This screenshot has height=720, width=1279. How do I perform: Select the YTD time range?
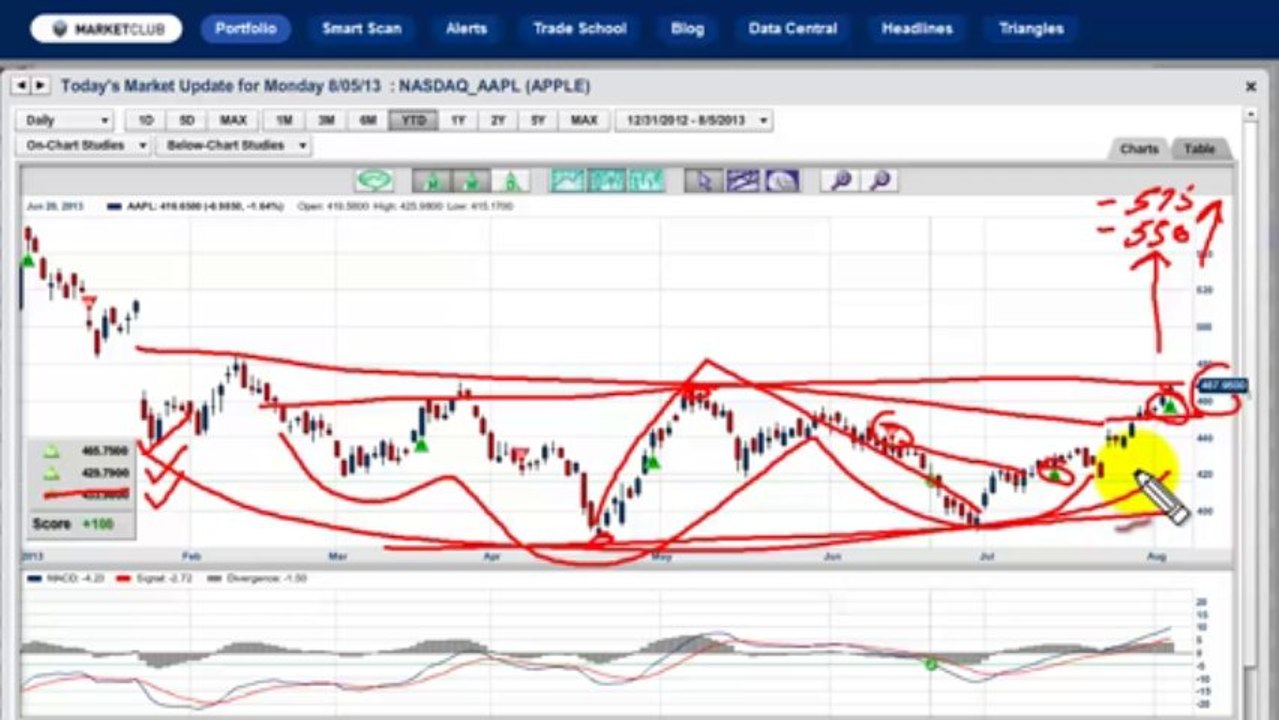pos(414,120)
